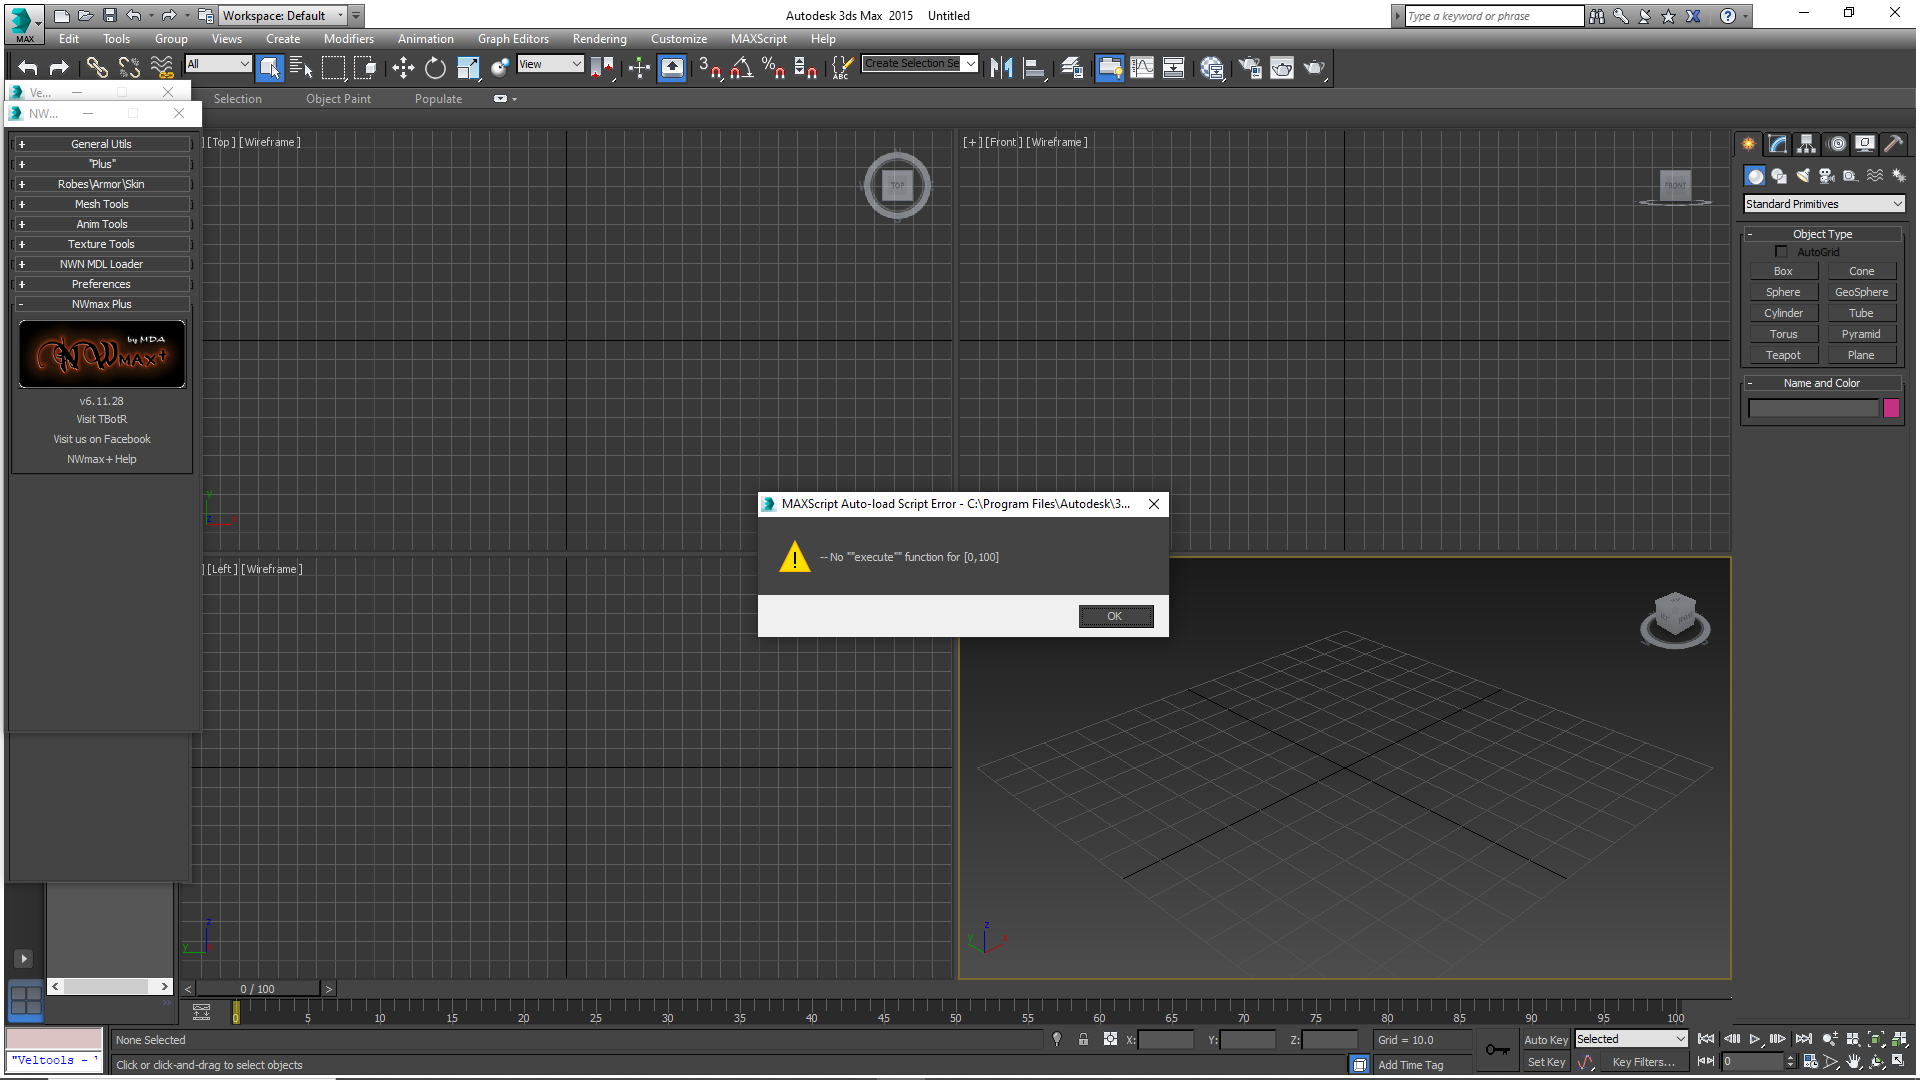Open the Standard Primitives dropdown
1920x1080 pixels.
tap(1824, 204)
